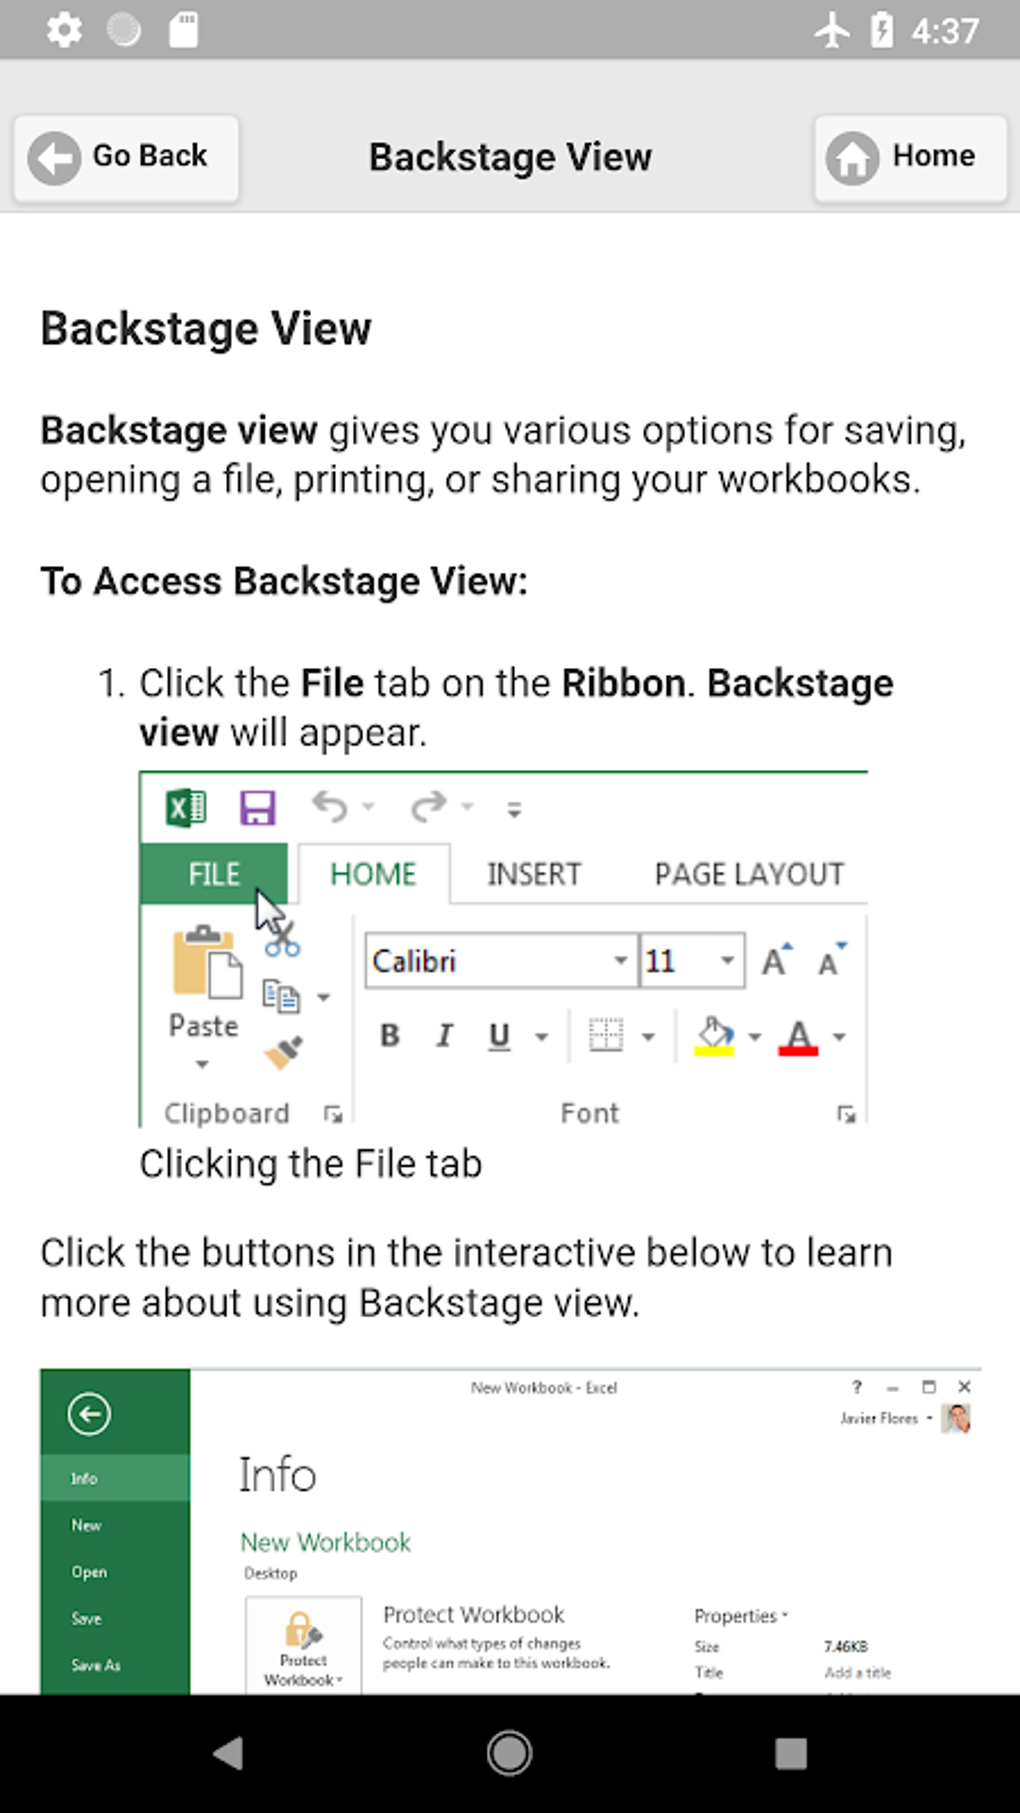This screenshot has width=1020, height=1813.
Task: Click the Copy icon beside Paste
Action: coord(279,997)
